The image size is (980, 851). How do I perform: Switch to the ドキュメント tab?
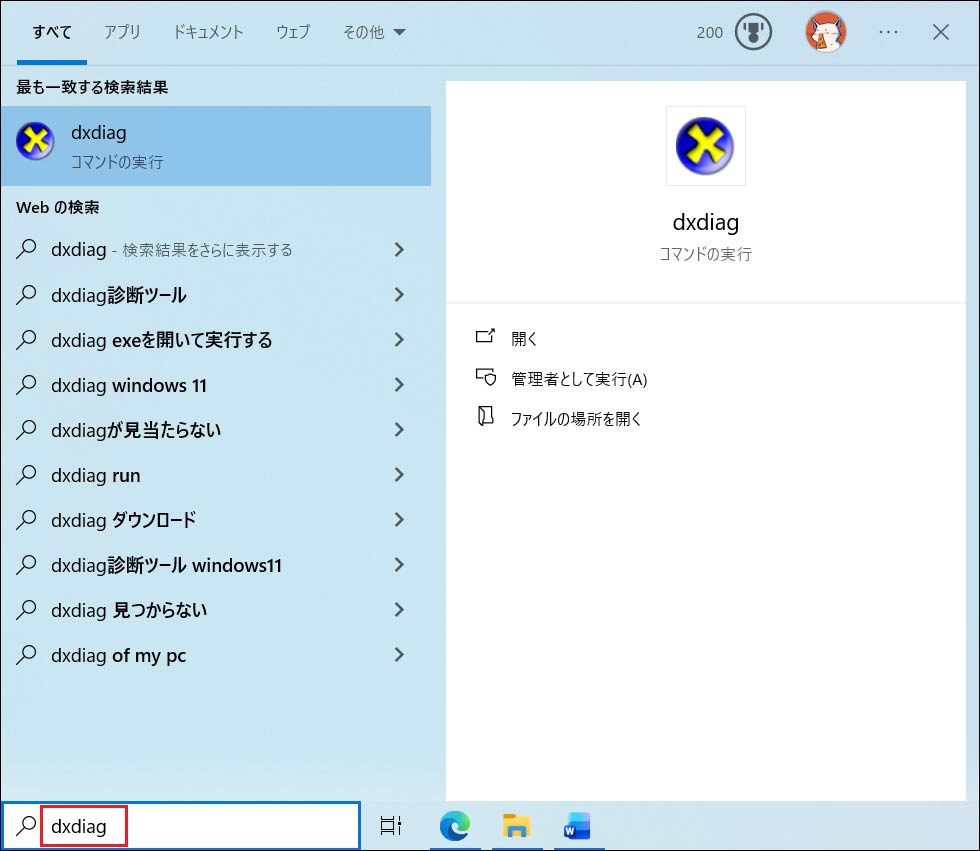click(x=208, y=31)
